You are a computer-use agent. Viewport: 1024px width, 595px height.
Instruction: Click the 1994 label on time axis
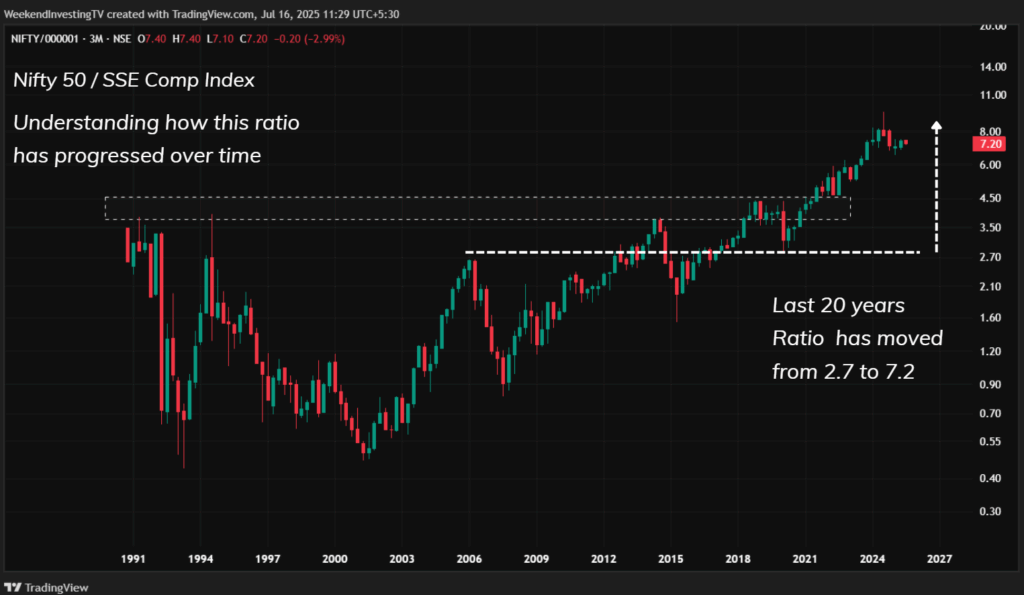(200, 559)
